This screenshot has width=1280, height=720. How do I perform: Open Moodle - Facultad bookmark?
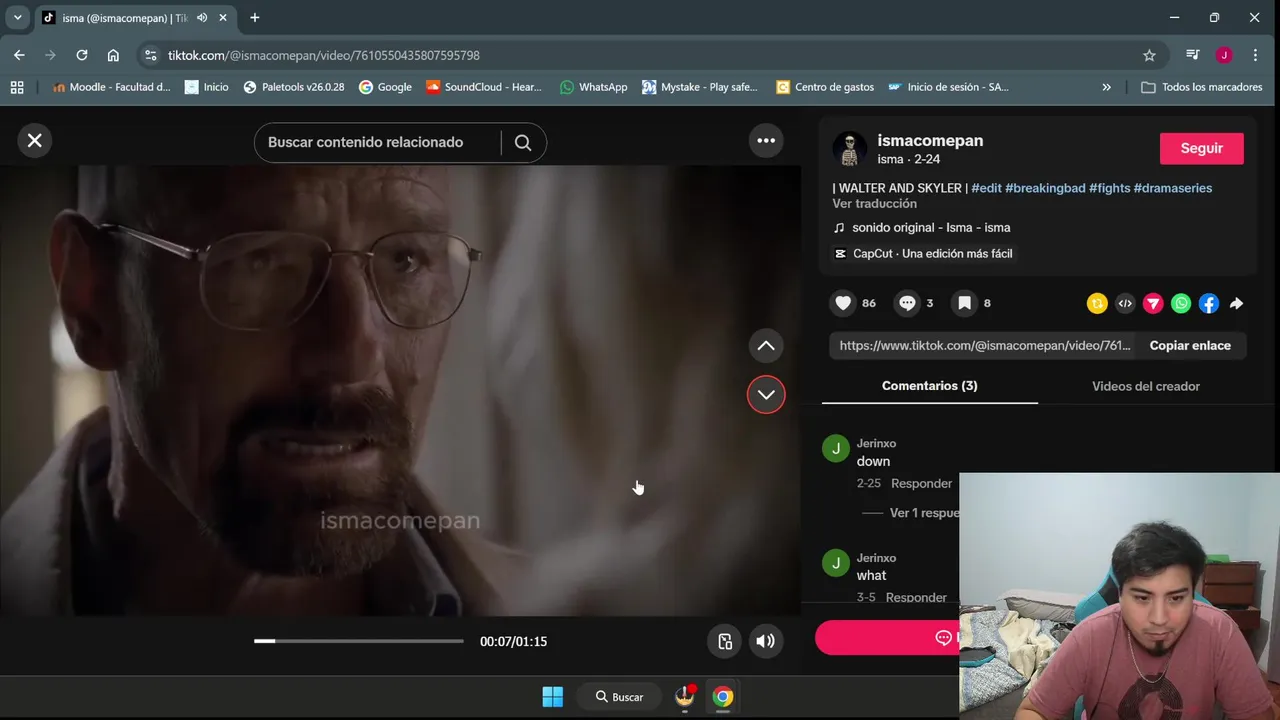[x=111, y=87]
